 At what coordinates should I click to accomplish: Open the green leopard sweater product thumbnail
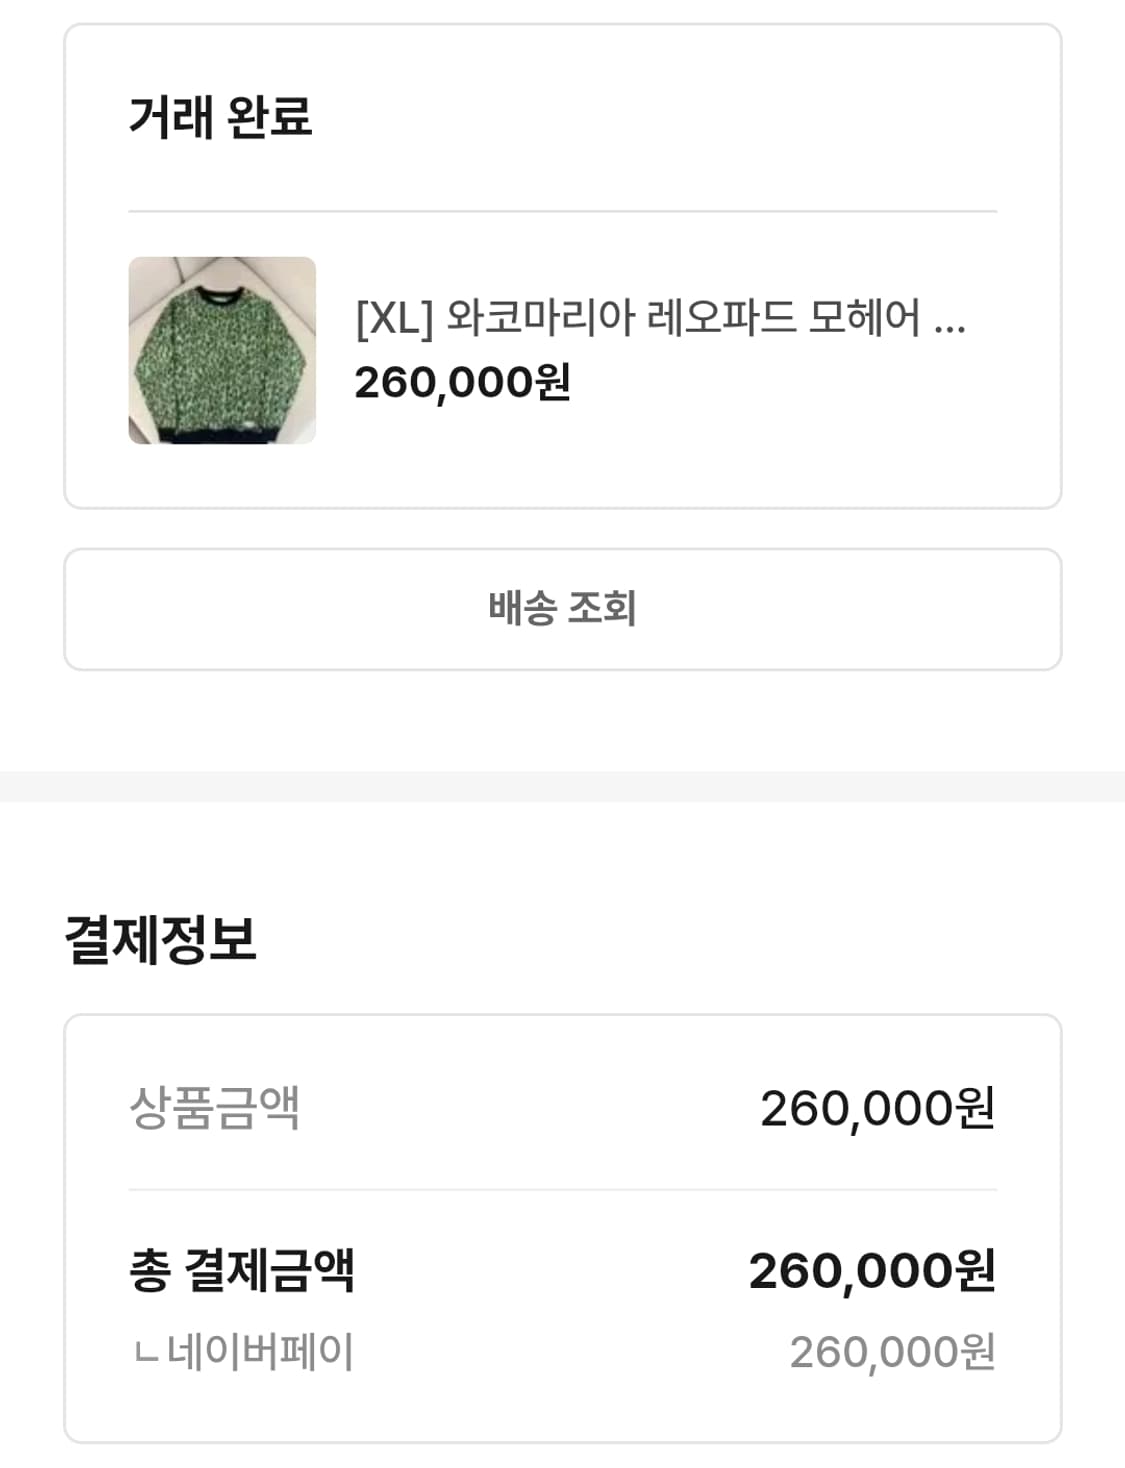coord(222,351)
